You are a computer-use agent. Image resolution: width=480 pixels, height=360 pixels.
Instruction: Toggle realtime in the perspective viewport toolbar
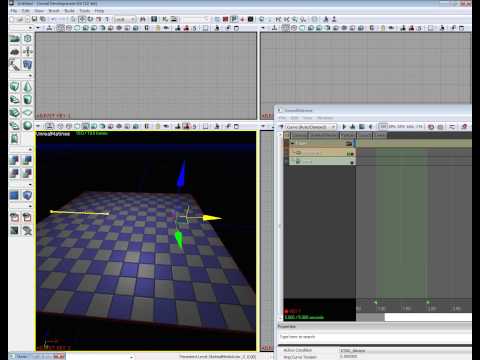coord(49,126)
